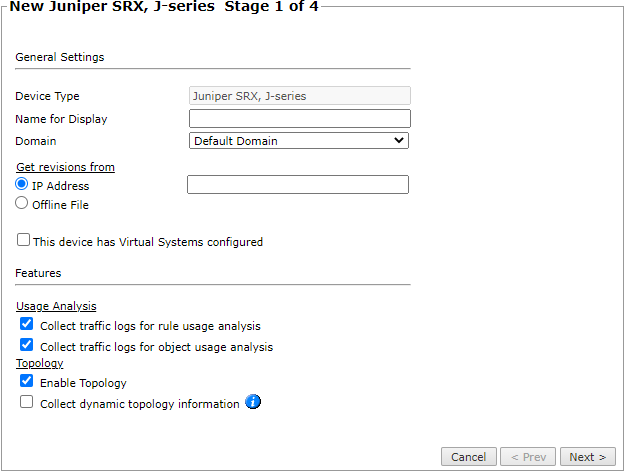Click the General Settings section header
The width and height of the screenshot is (625, 472).
click(x=60, y=57)
